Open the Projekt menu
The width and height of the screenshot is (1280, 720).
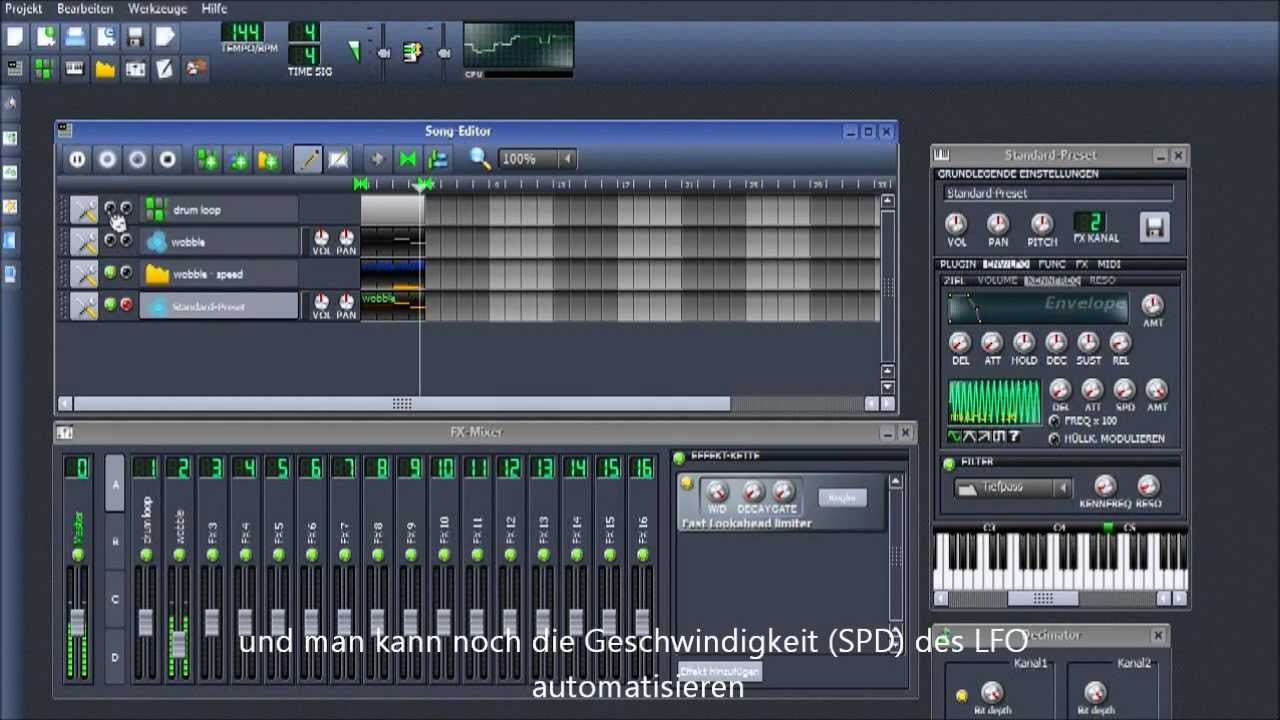23,8
